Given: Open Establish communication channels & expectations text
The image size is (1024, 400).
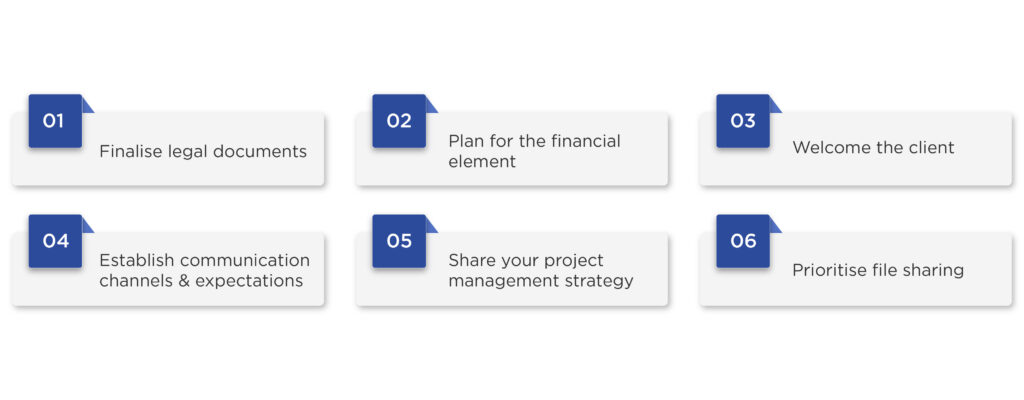Looking at the screenshot, I should pyautogui.click(x=204, y=271).
